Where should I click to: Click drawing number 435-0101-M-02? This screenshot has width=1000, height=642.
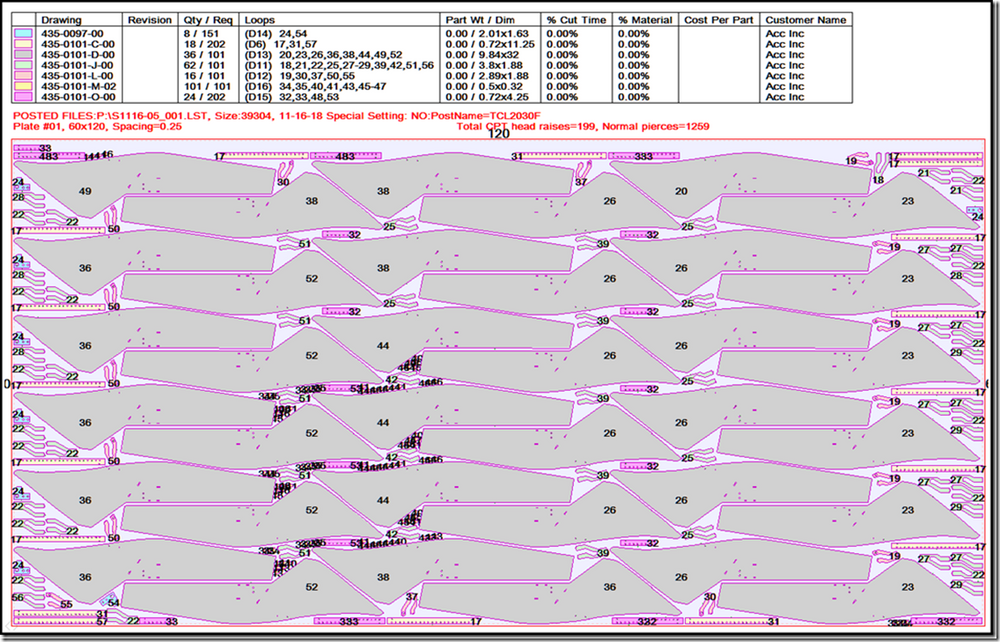[x=78, y=86]
